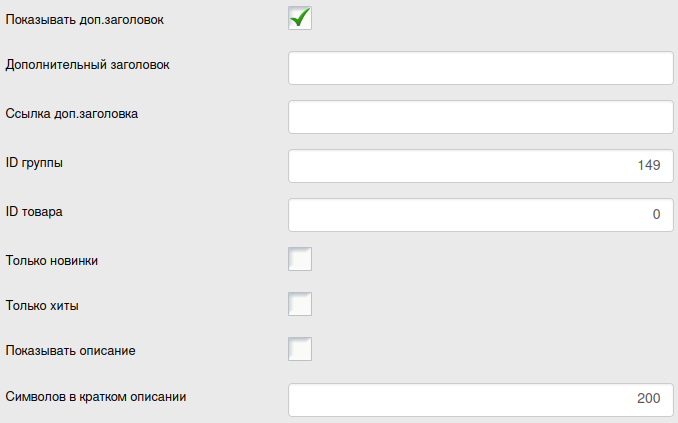The image size is (678, 423).
Task: Click into the "Ссылка доп.заголовка" input
Action: click(x=481, y=117)
